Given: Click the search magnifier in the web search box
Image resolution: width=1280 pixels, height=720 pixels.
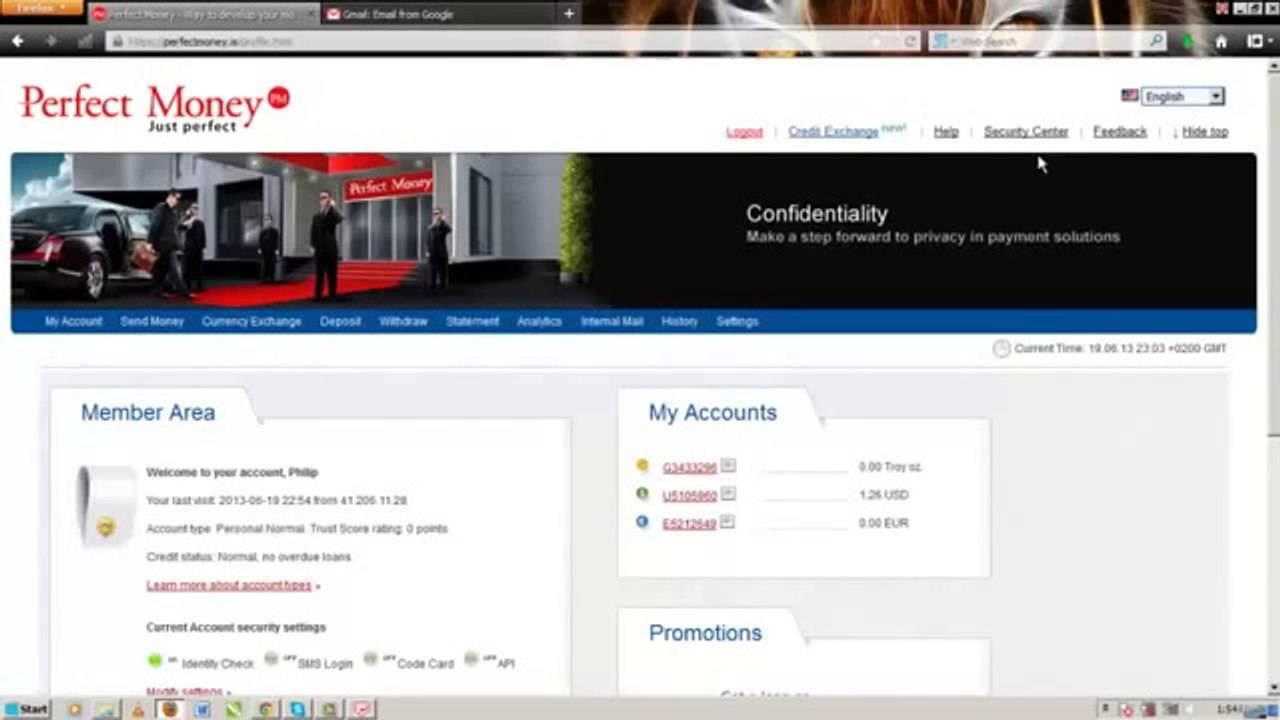Looking at the screenshot, I should click(1156, 41).
